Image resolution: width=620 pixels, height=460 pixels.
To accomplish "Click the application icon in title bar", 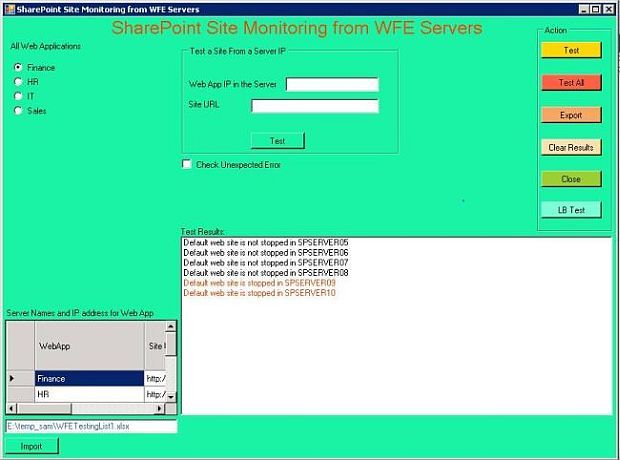I will tap(10, 9).
